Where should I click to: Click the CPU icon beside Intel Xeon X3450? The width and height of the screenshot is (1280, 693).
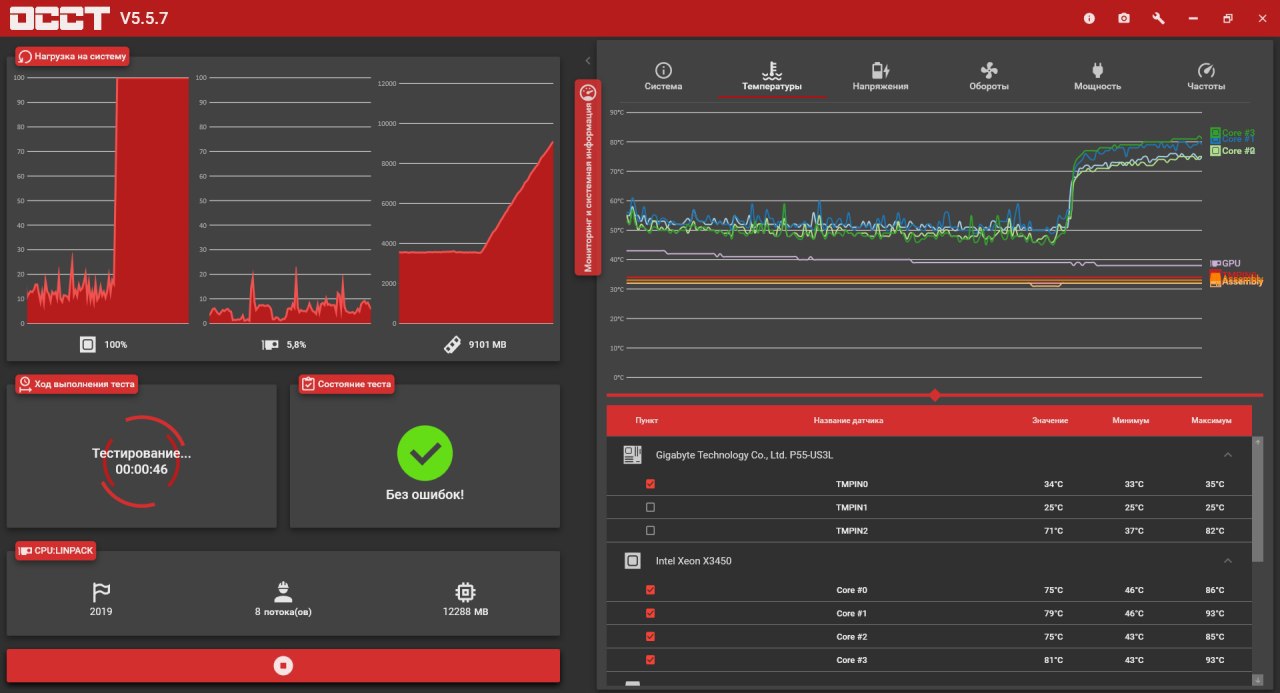(632, 561)
